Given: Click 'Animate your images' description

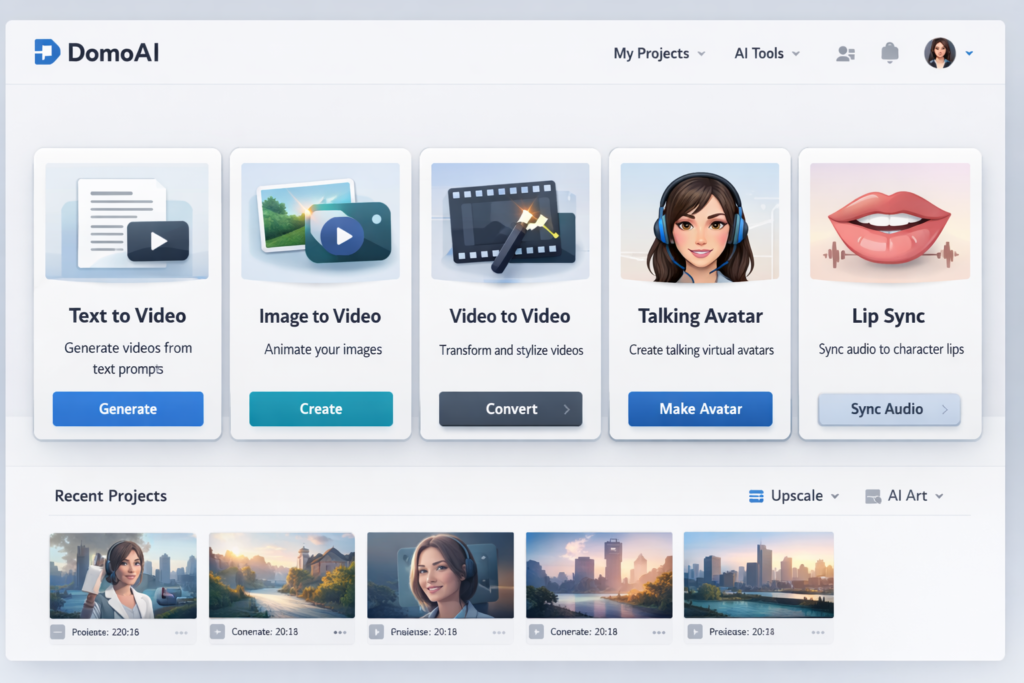Looking at the screenshot, I should click(323, 350).
